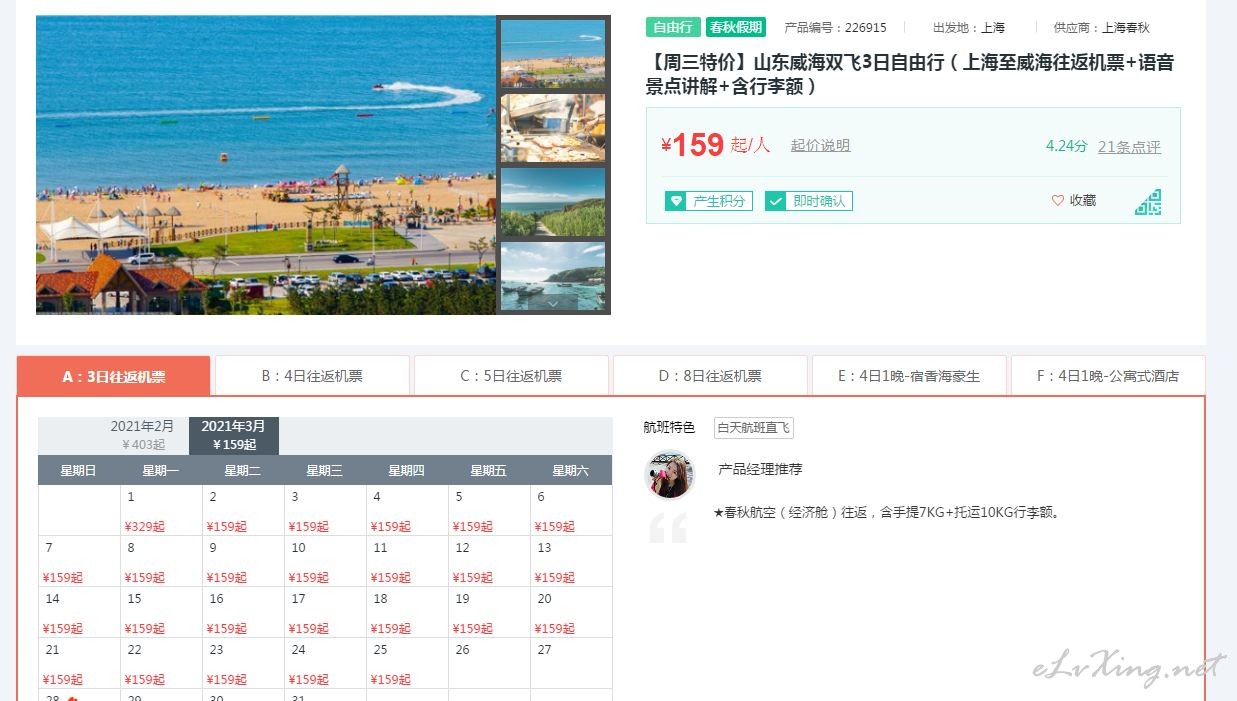Open the 21条点评 reviews link
This screenshot has width=1237, height=701.
[x=1129, y=147]
